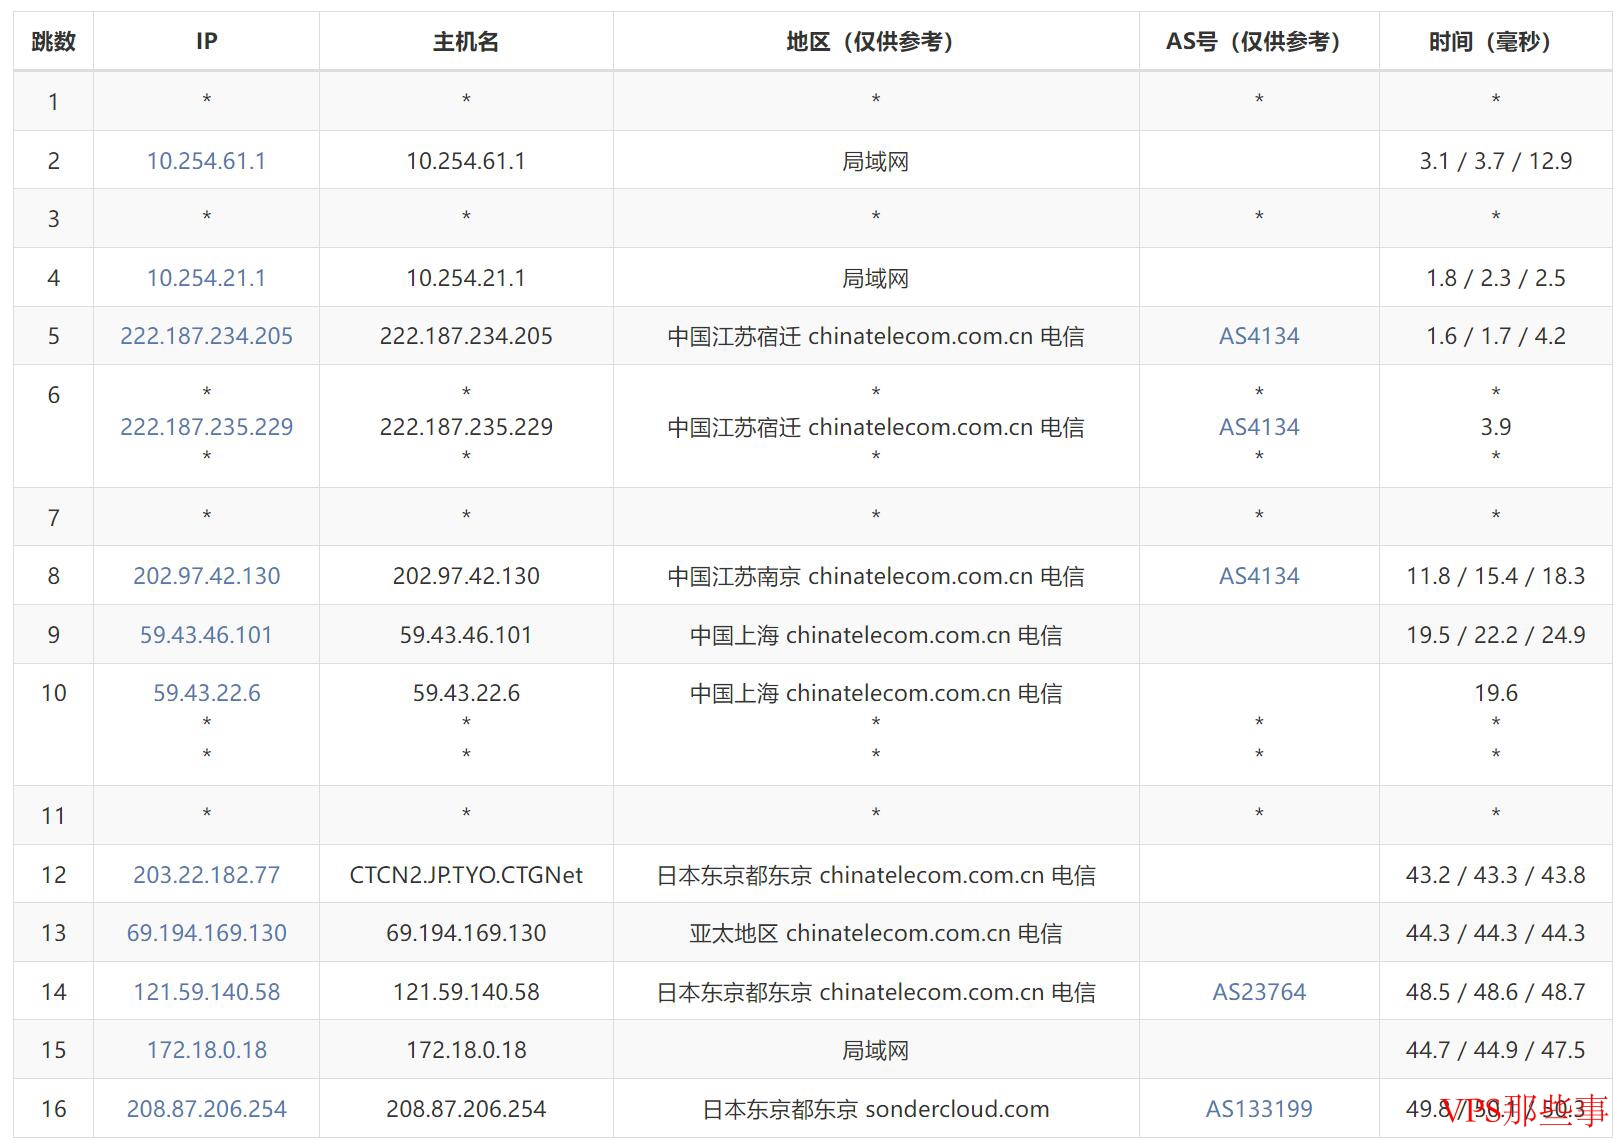Open IP link 10.254.61.1
This screenshot has height=1143, width=1620.
coord(206,161)
